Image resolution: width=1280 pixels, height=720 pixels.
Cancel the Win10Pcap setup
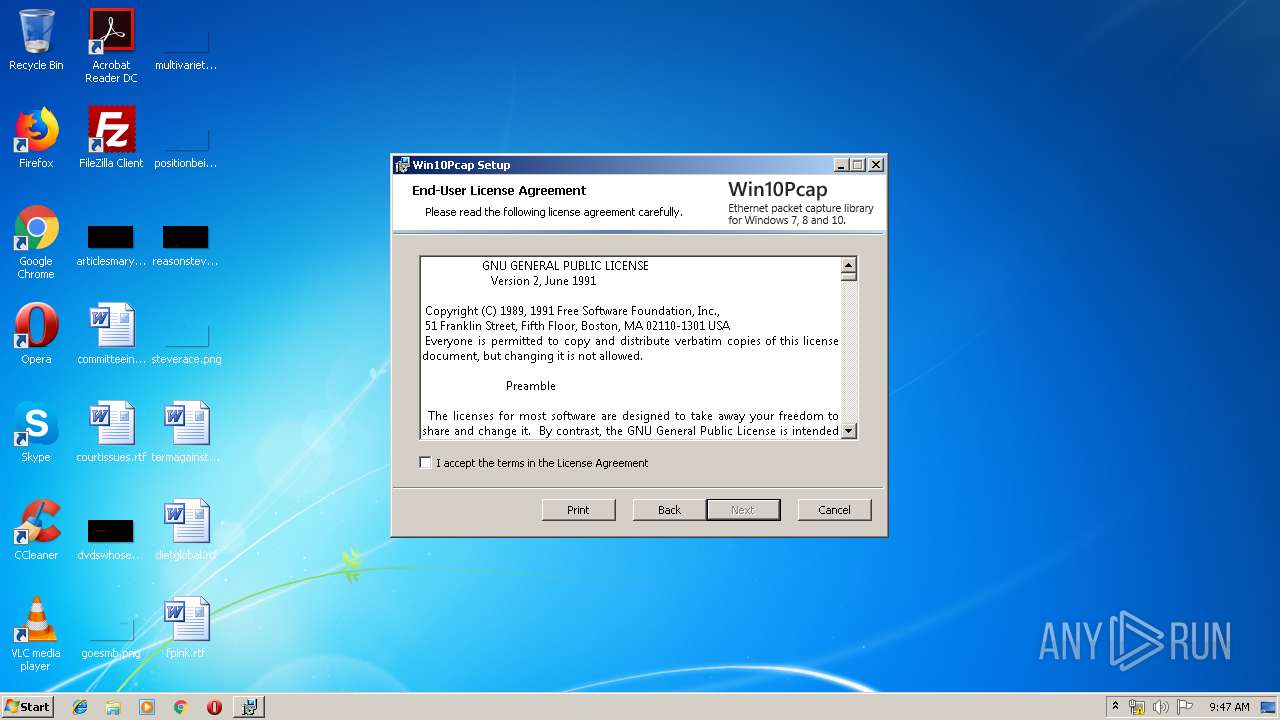pos(834,510)
